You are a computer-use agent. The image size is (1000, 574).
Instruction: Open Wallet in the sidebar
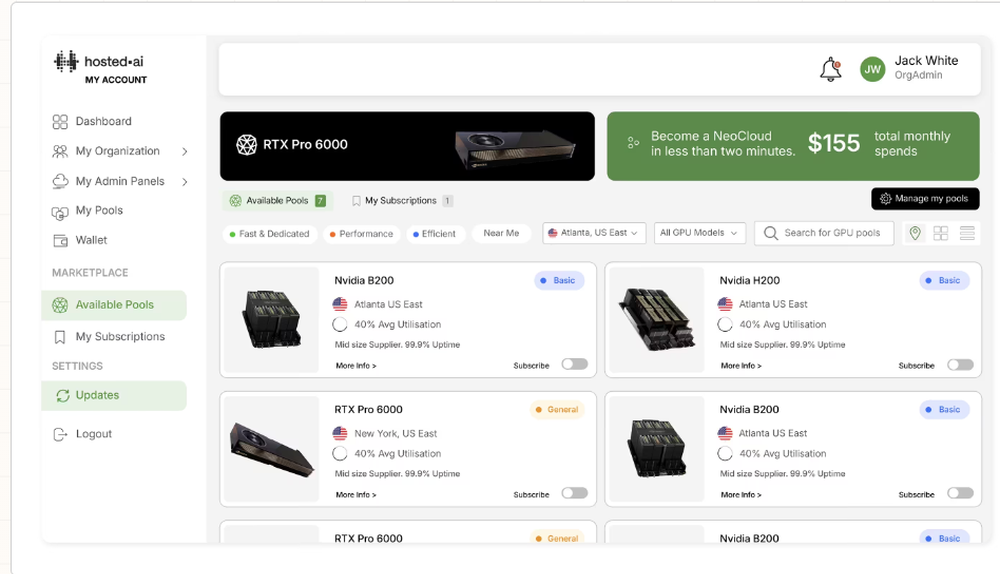[x=91, y=240]
